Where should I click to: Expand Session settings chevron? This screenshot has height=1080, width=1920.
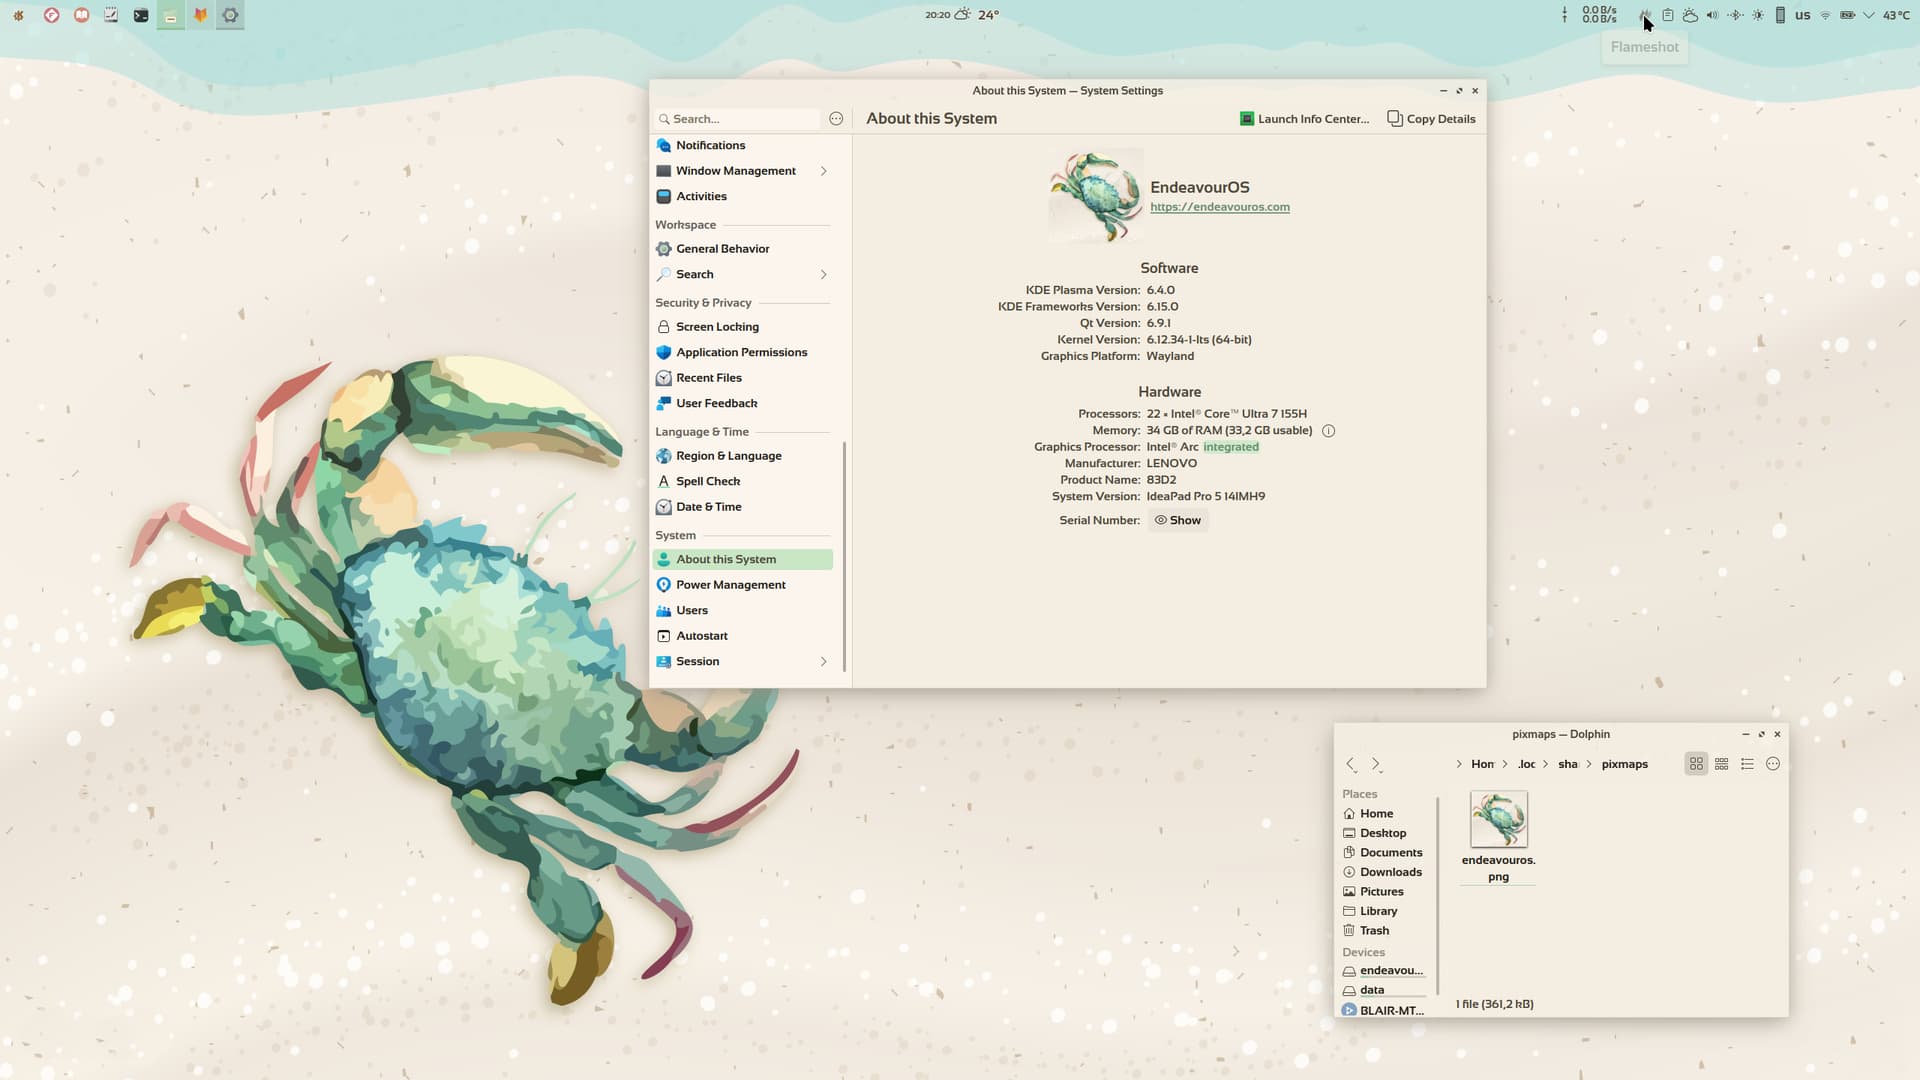coord(824,661)
